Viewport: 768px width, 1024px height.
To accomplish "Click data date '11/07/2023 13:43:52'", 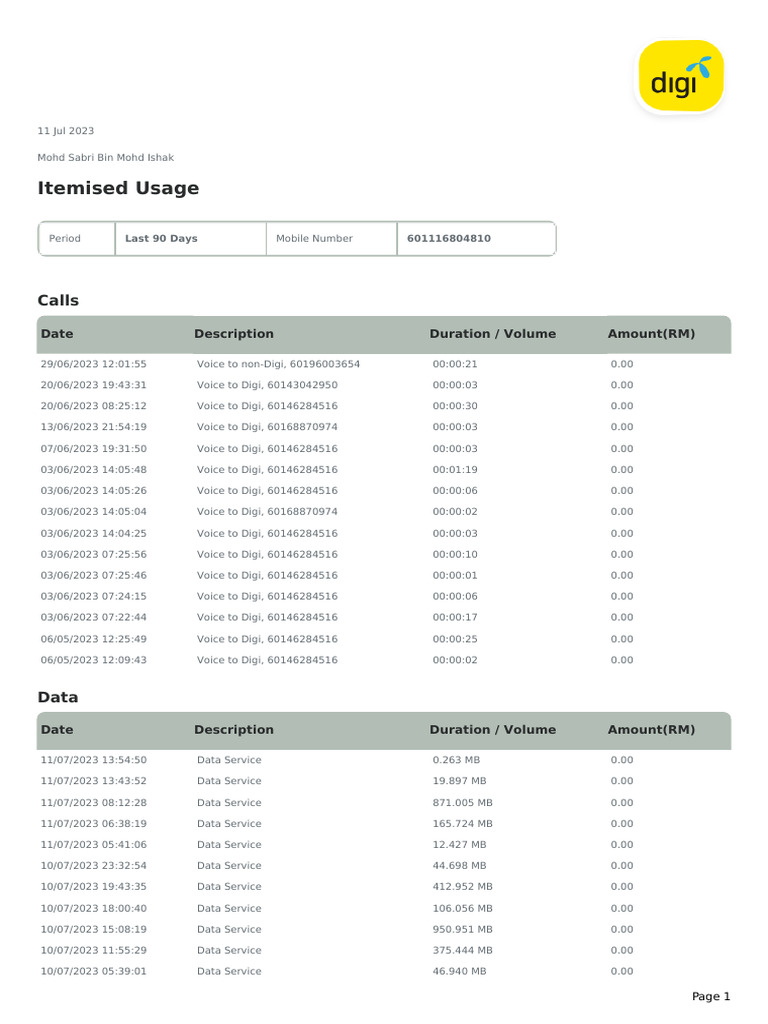I will click(93, 780).
